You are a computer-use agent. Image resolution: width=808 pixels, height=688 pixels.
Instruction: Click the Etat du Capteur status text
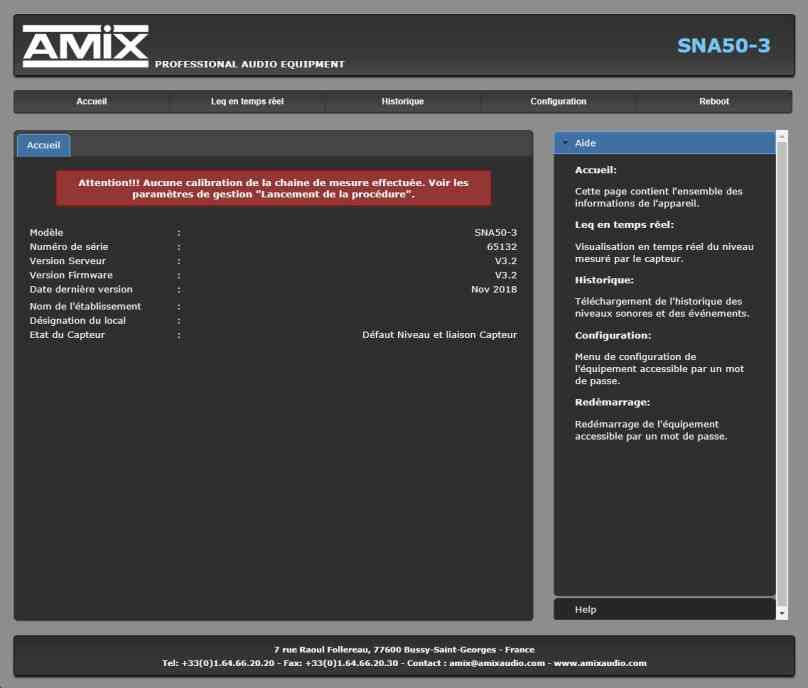pos(439,335)
